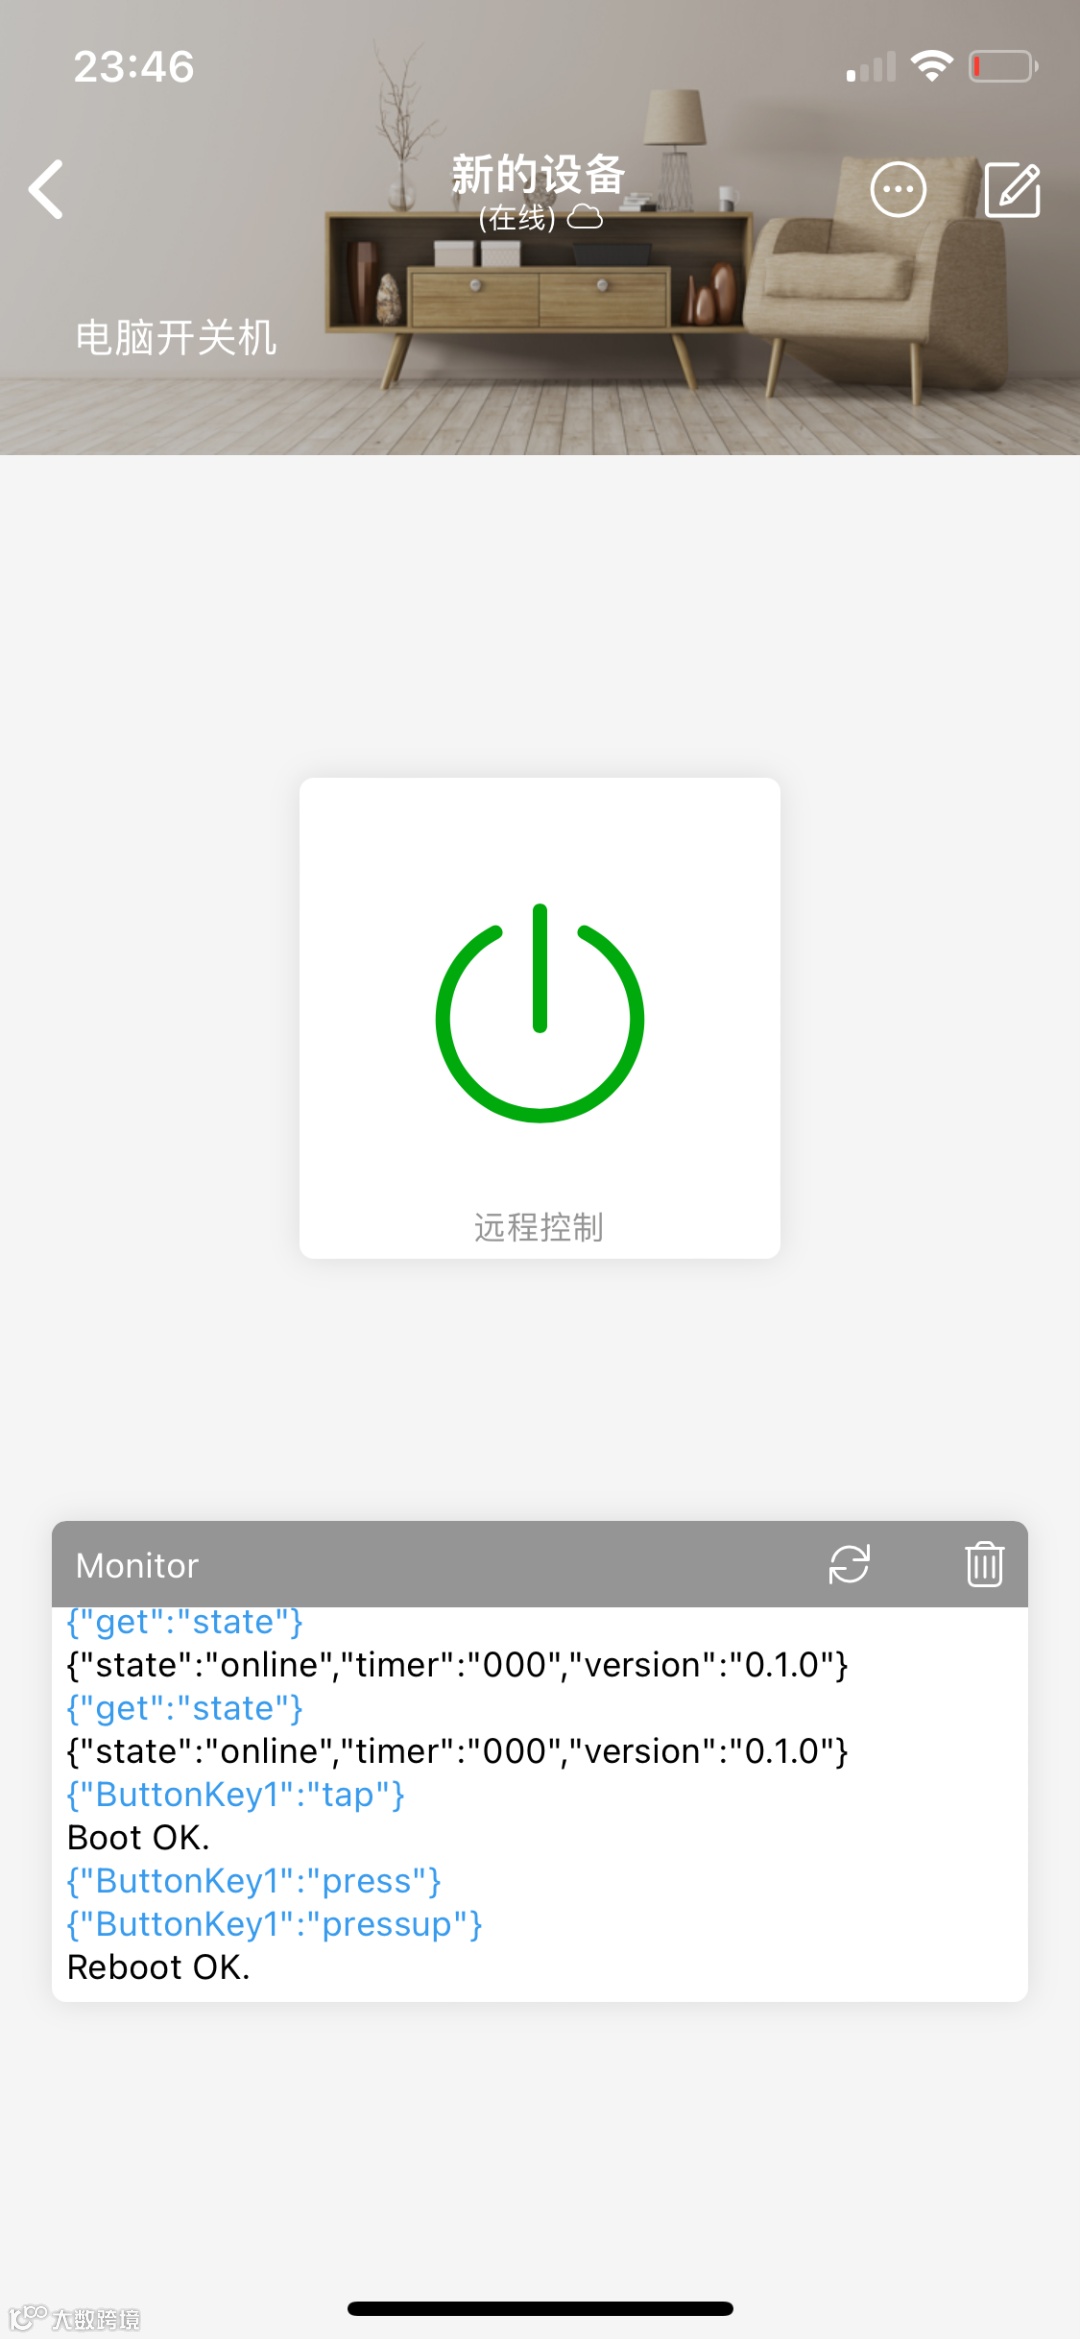The height and width of the screenshot is (2339, 1080).
Task: Tap the cloud status icon
Action: point(585,217)
